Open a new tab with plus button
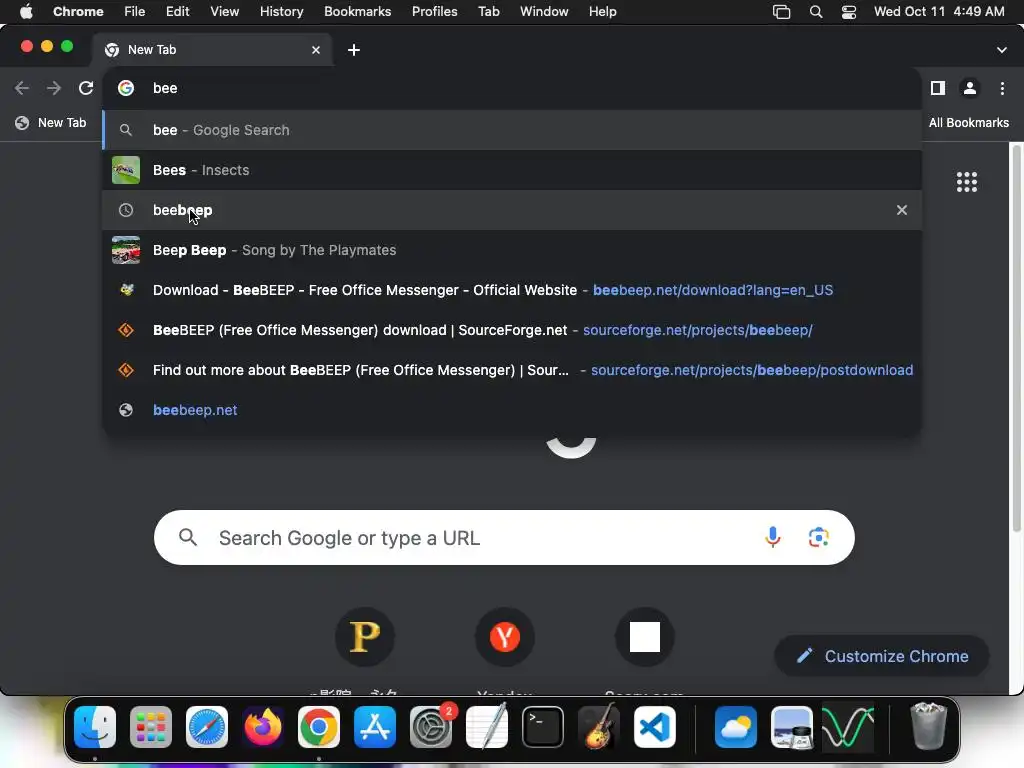This screenshot has height=768, width=1024. pyautogui.click(x=353, y=50)
